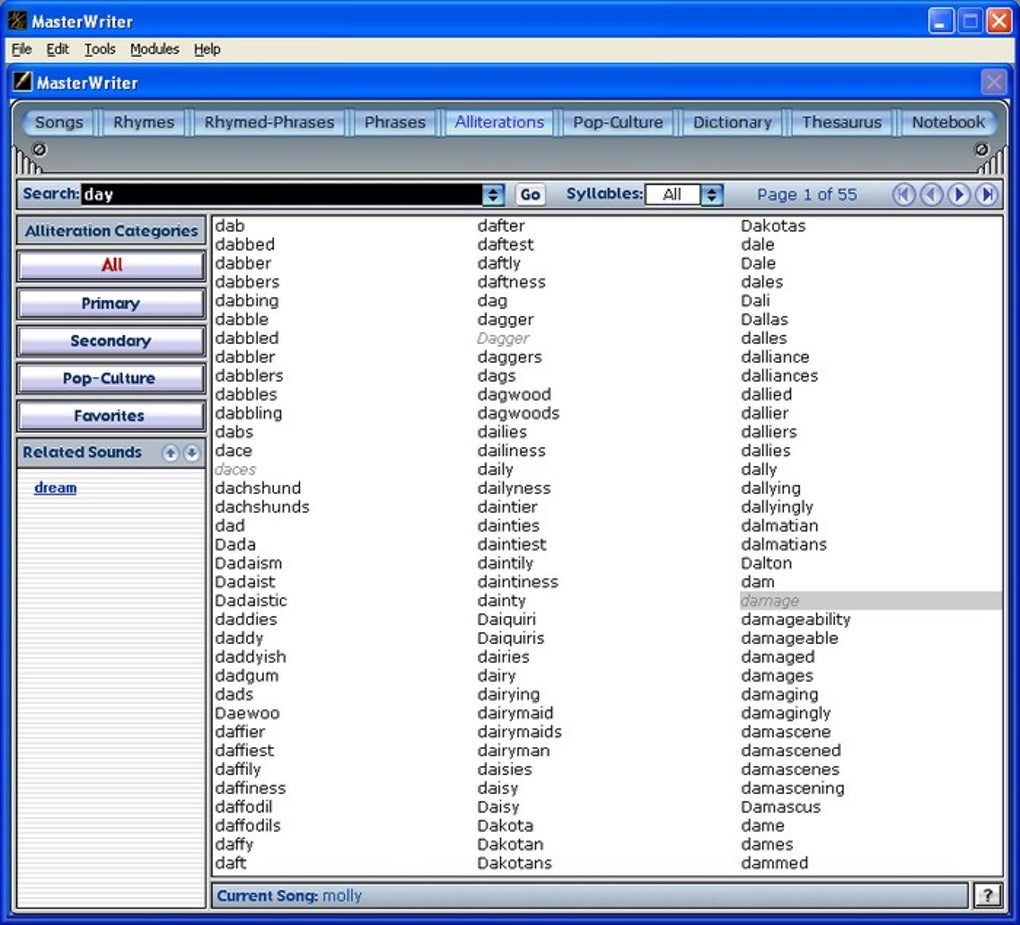Click the Related Sounds down arrow
Image resolution: width=1020 pixels, height=925 pixels.
click(191, 453)
